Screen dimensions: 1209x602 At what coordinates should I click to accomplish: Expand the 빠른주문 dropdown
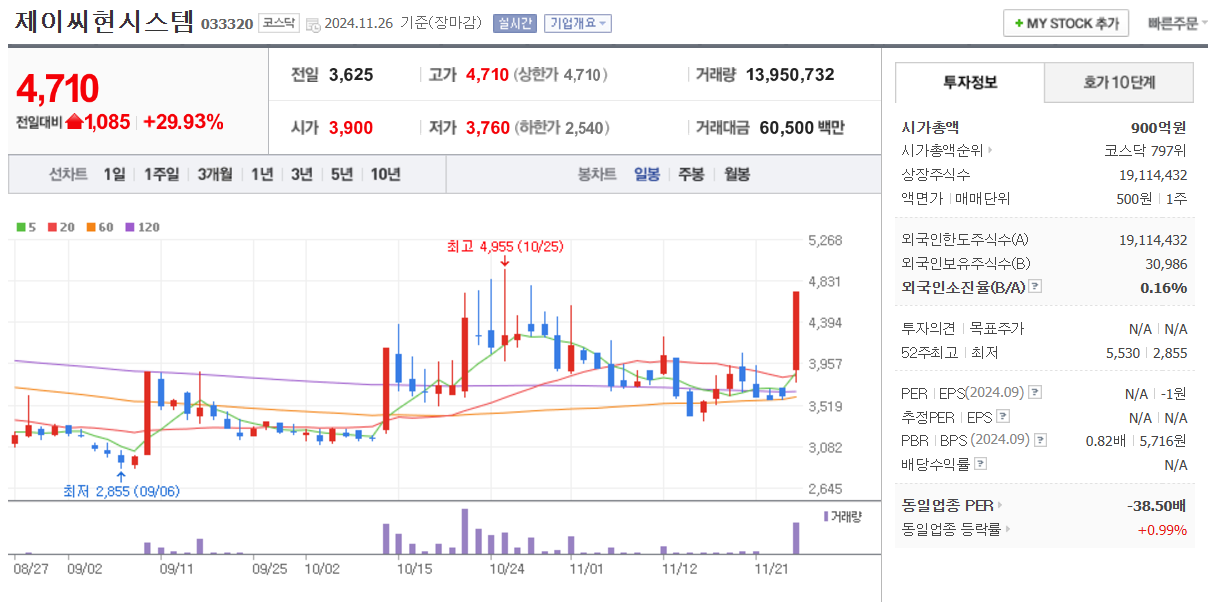coord(1177,23)
